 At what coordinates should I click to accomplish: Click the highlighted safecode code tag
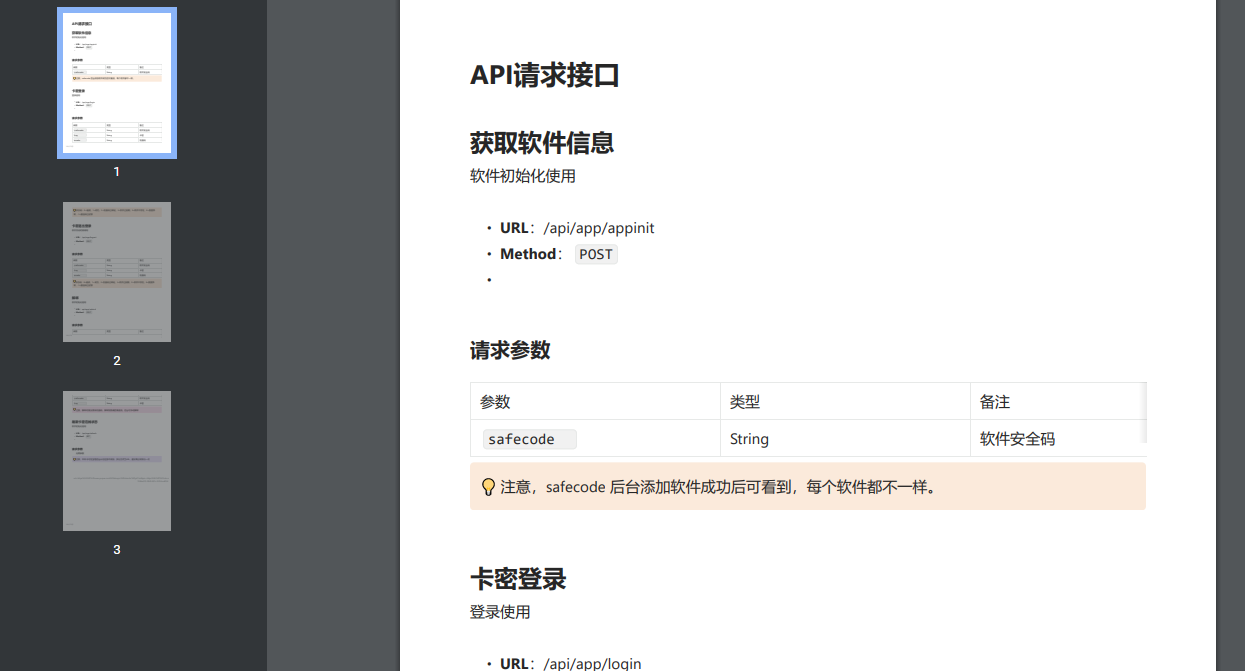coord(527,438)
